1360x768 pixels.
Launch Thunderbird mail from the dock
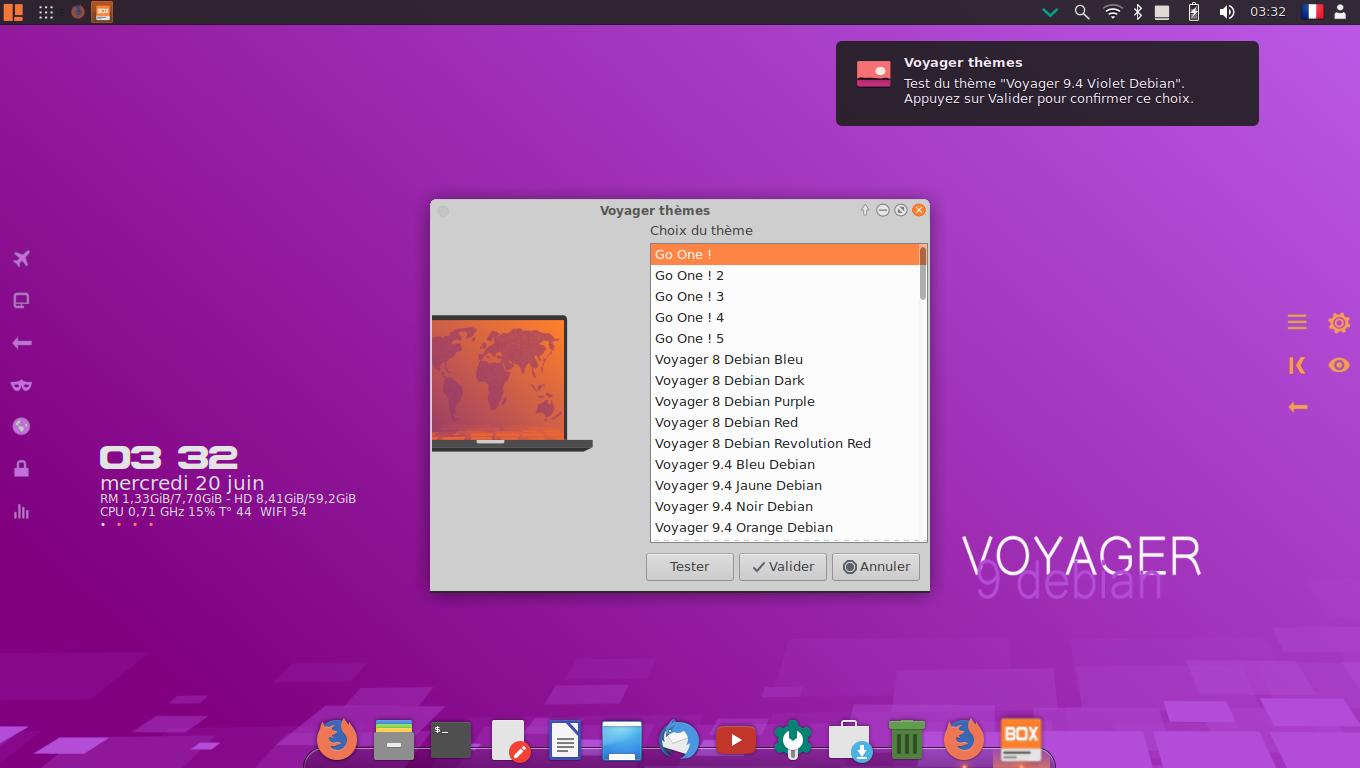pos(679,741)
